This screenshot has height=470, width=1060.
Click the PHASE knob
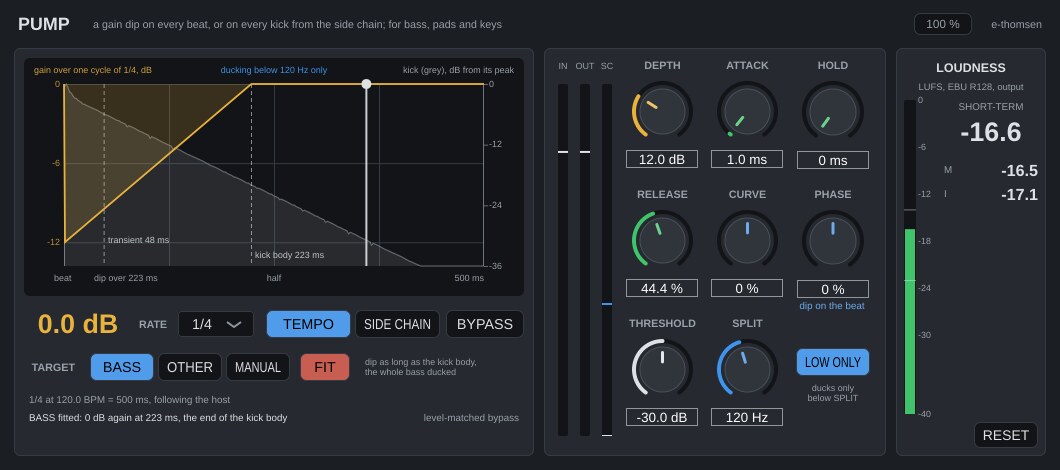(x=832, y=240)
